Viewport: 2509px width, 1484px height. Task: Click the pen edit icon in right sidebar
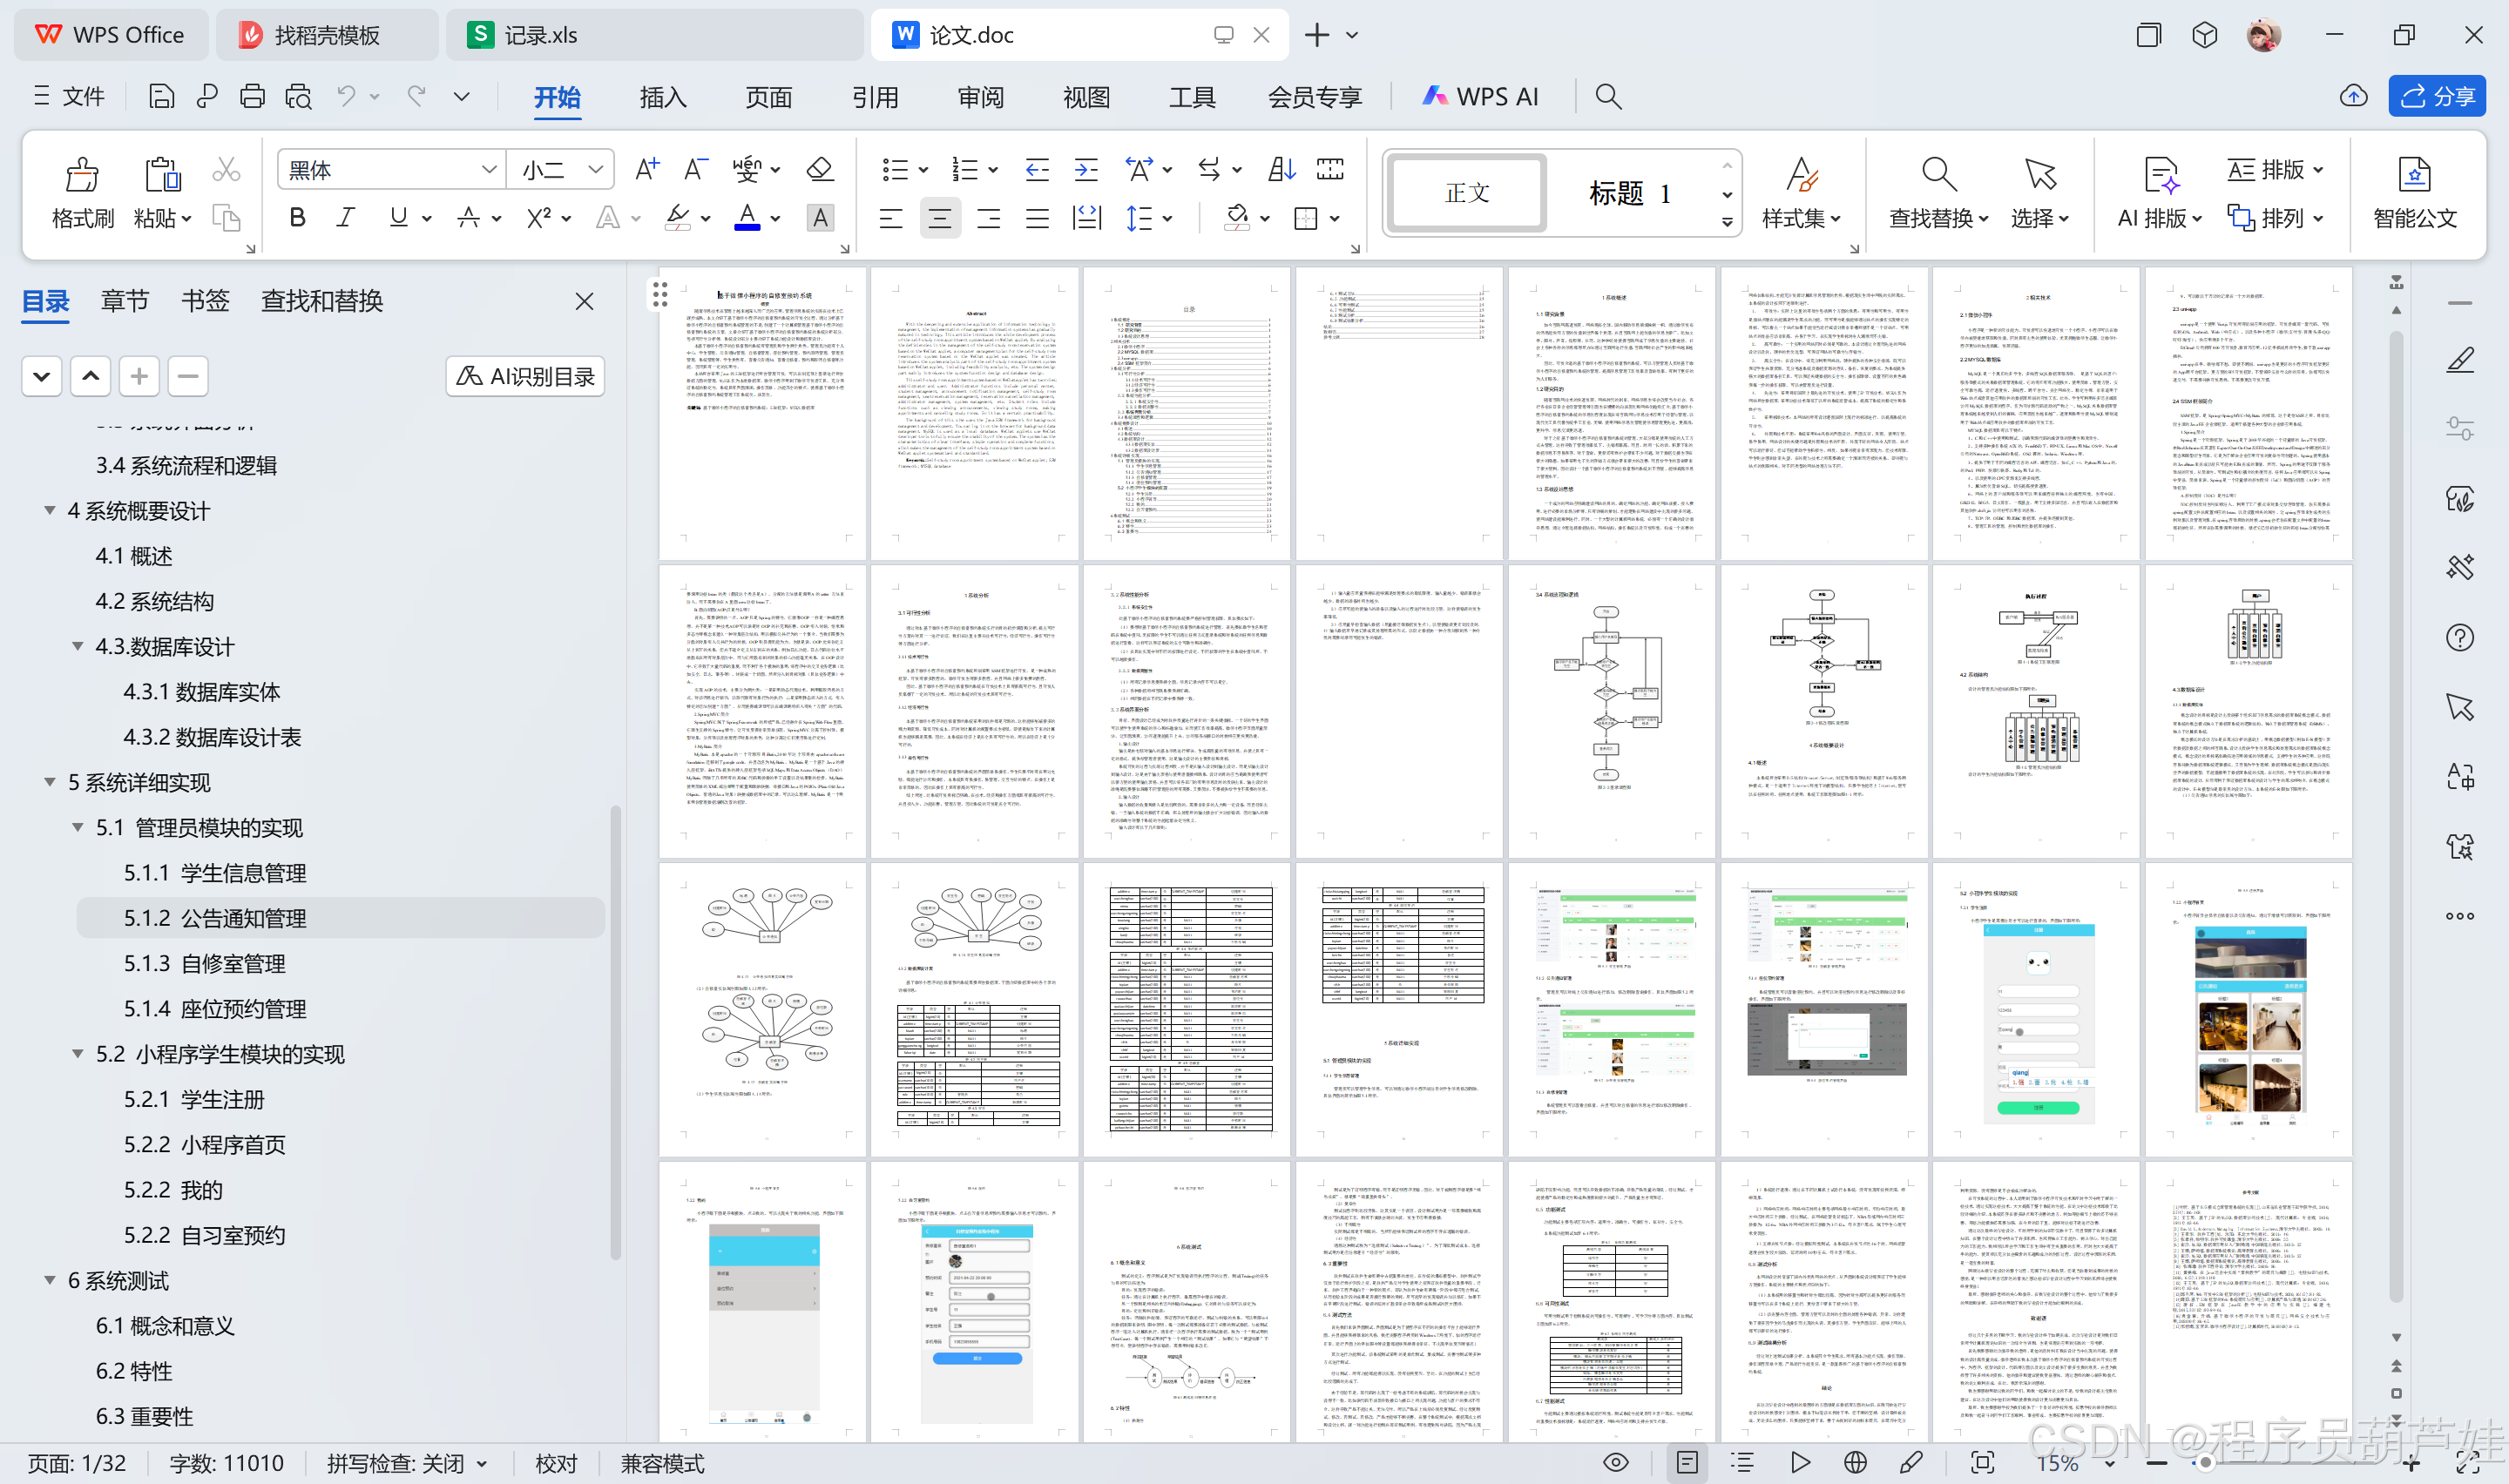tap(2460, 360)
